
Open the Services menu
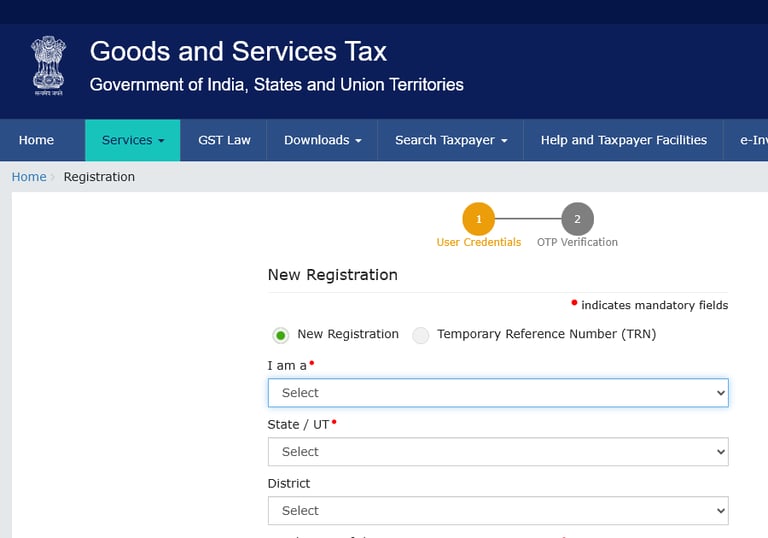click(133, 140)
